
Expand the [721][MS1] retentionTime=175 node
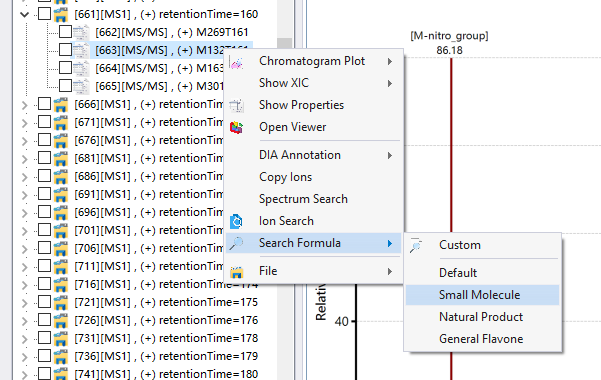click(25, 303)
